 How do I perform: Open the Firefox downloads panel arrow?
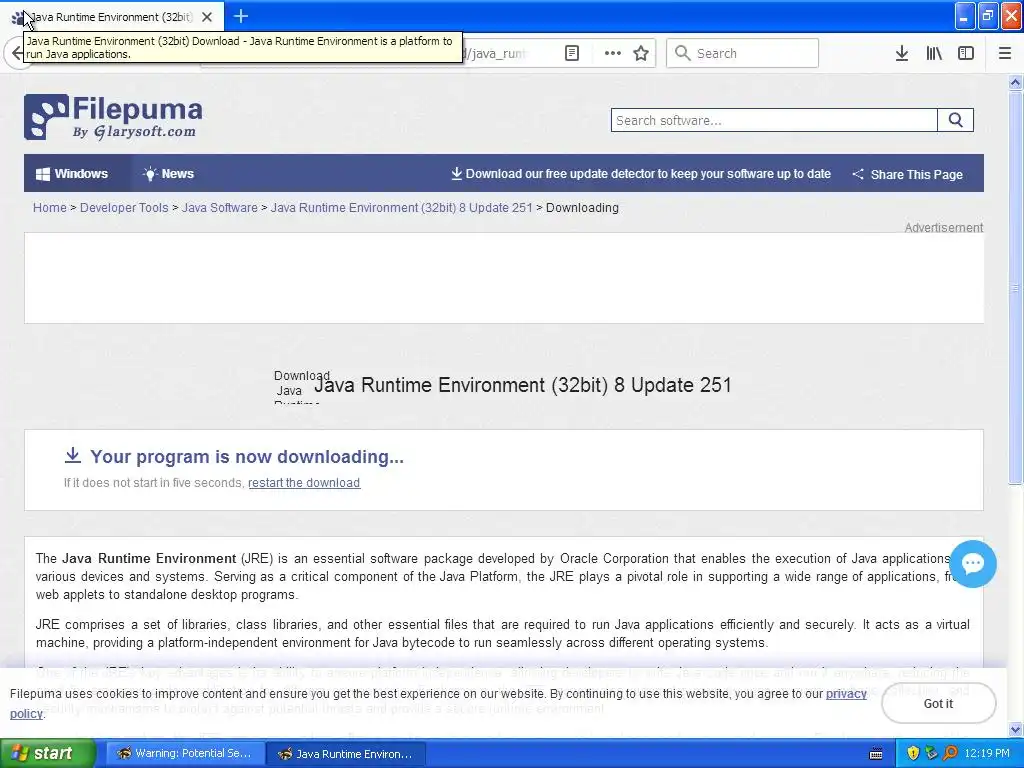click(901, 53)
